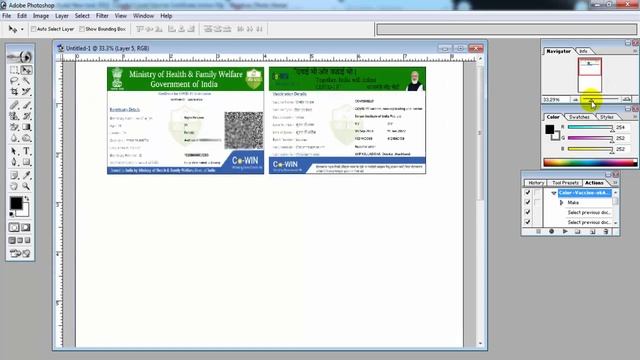Select the Zoom tool in toolbox
640x360 pixels.
(x=27, y=187)
